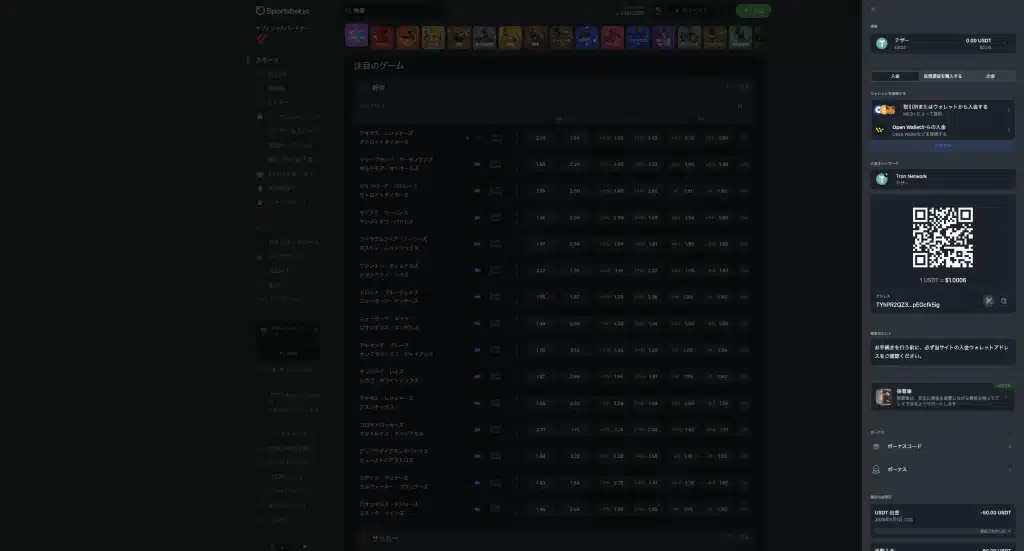Click the ボーナス gift icon
Image resolution: width=1024 pixels, height=551 pixels.
(877, 469)
